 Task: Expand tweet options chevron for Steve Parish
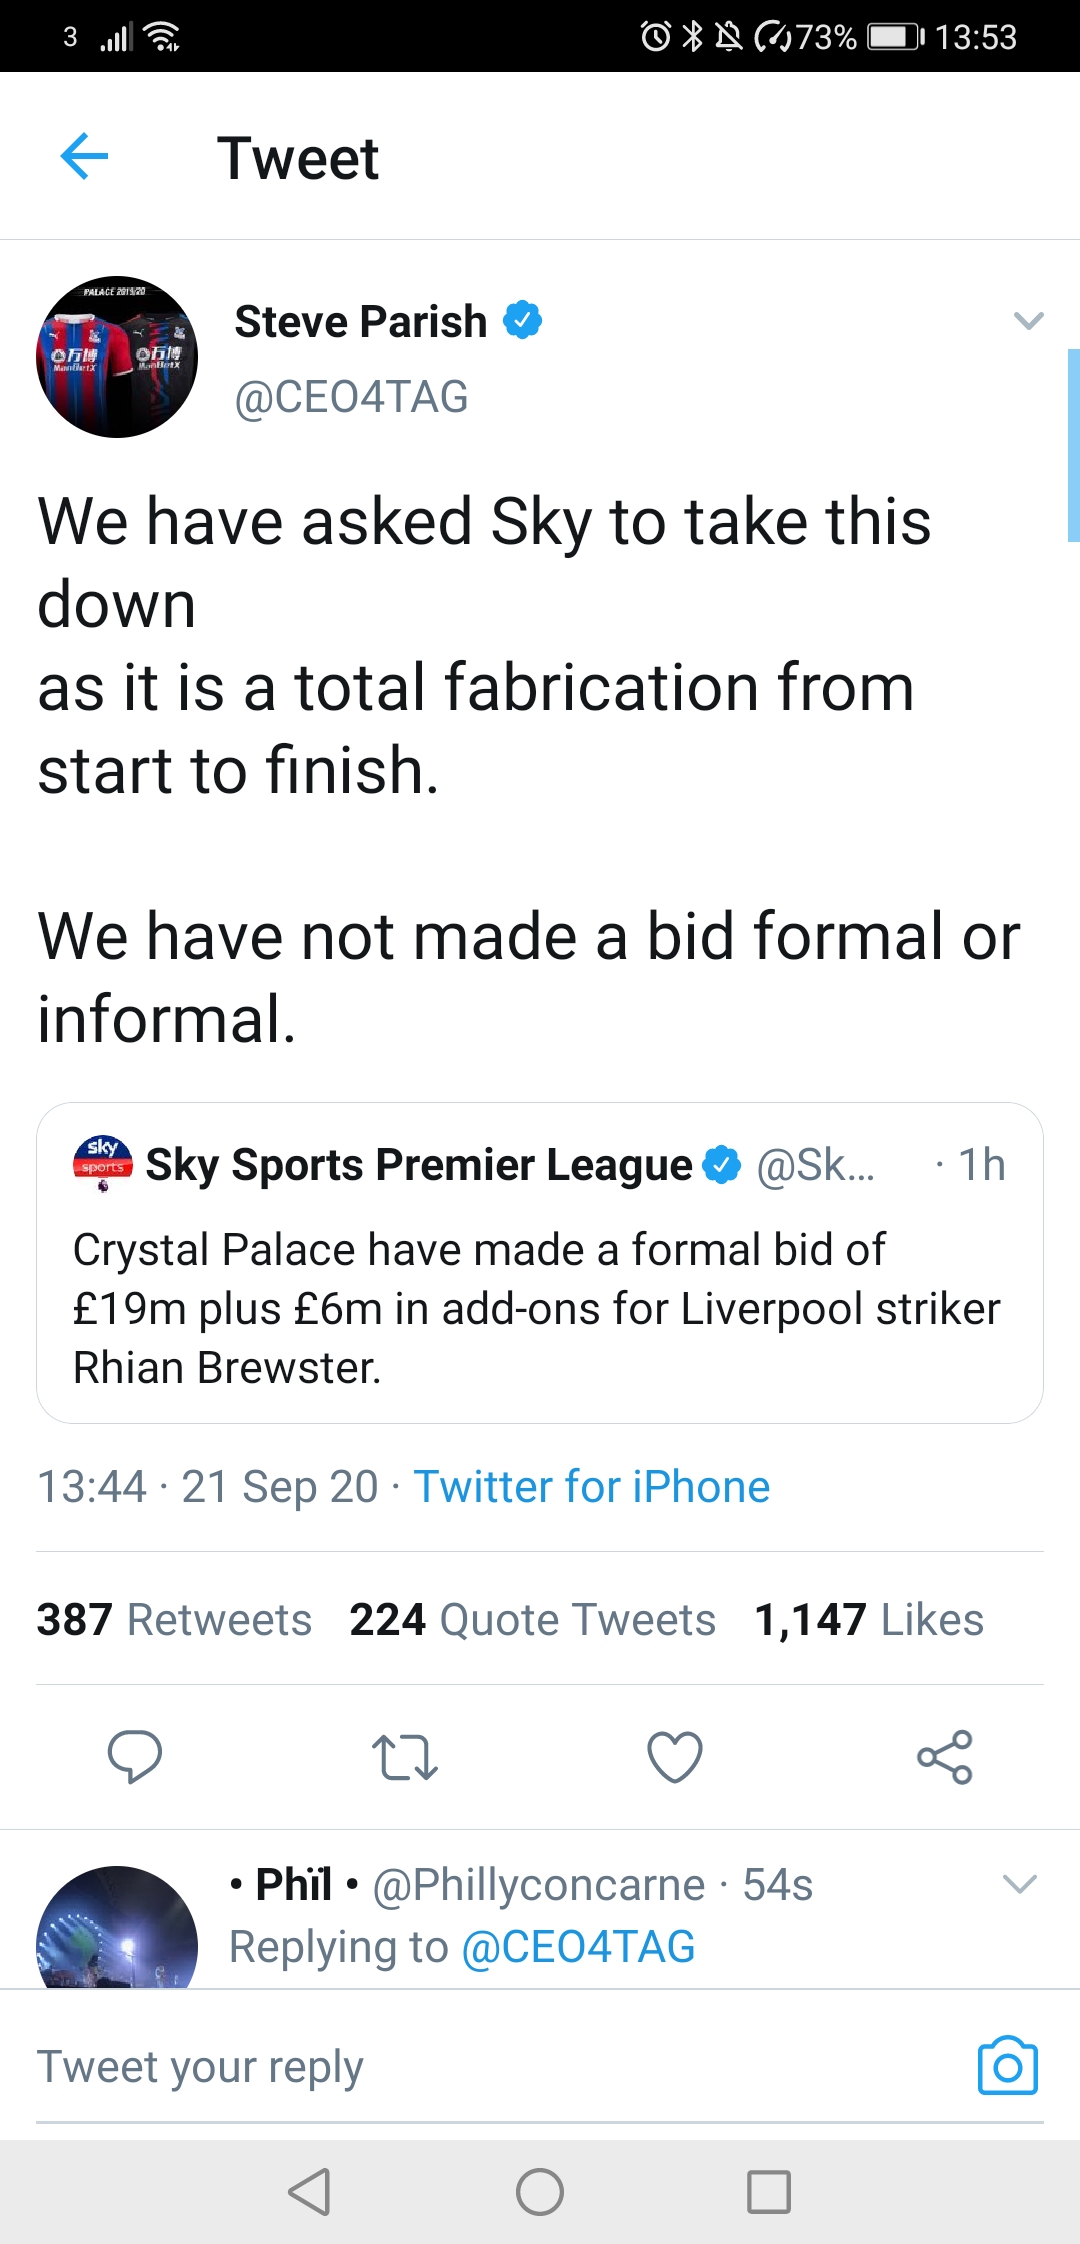(x=1028, y=321)
